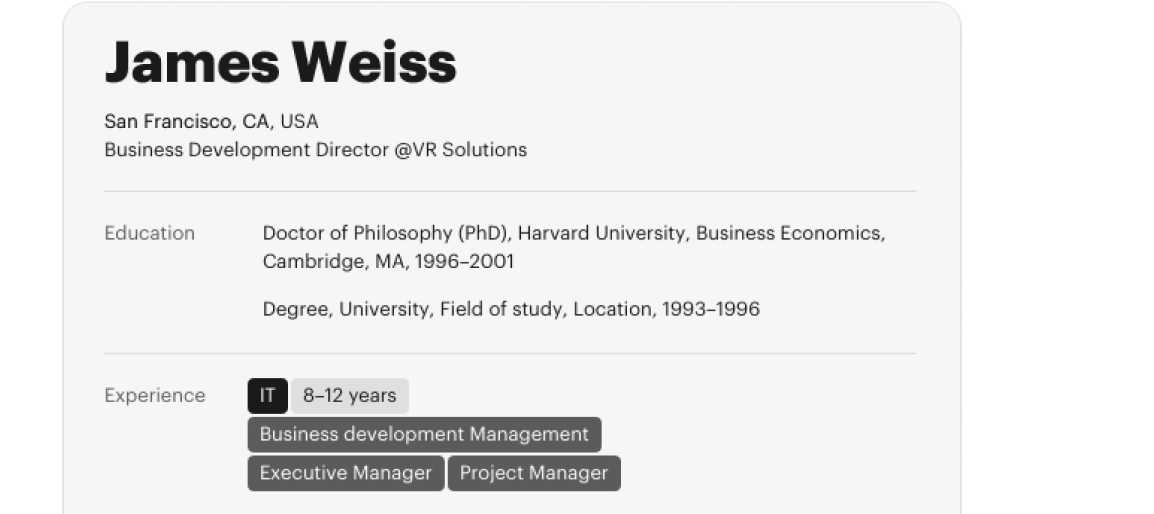The height and width of the screenshot is (514, 1154).
Task: Select the Doctor of Philosophy (PhD) text
Action: (386, 233)
